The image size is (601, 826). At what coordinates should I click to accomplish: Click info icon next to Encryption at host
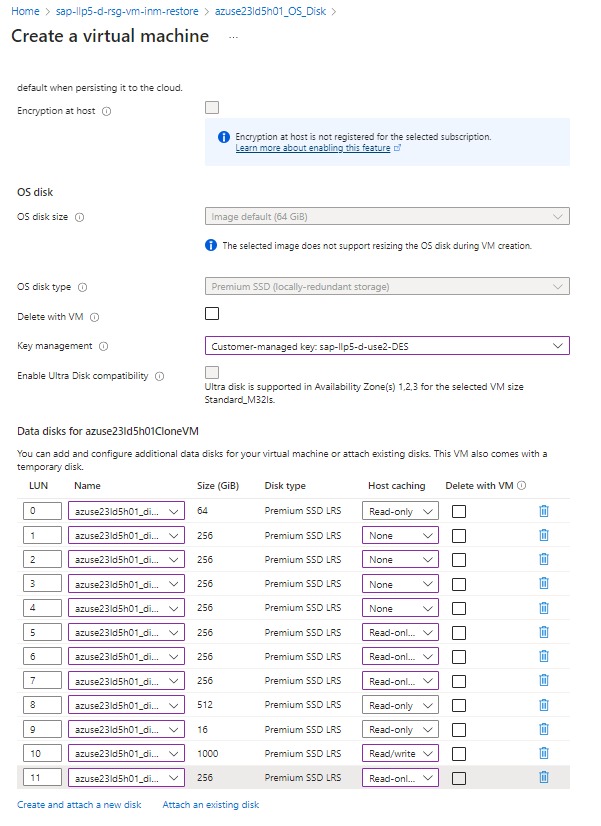[107, 111]
